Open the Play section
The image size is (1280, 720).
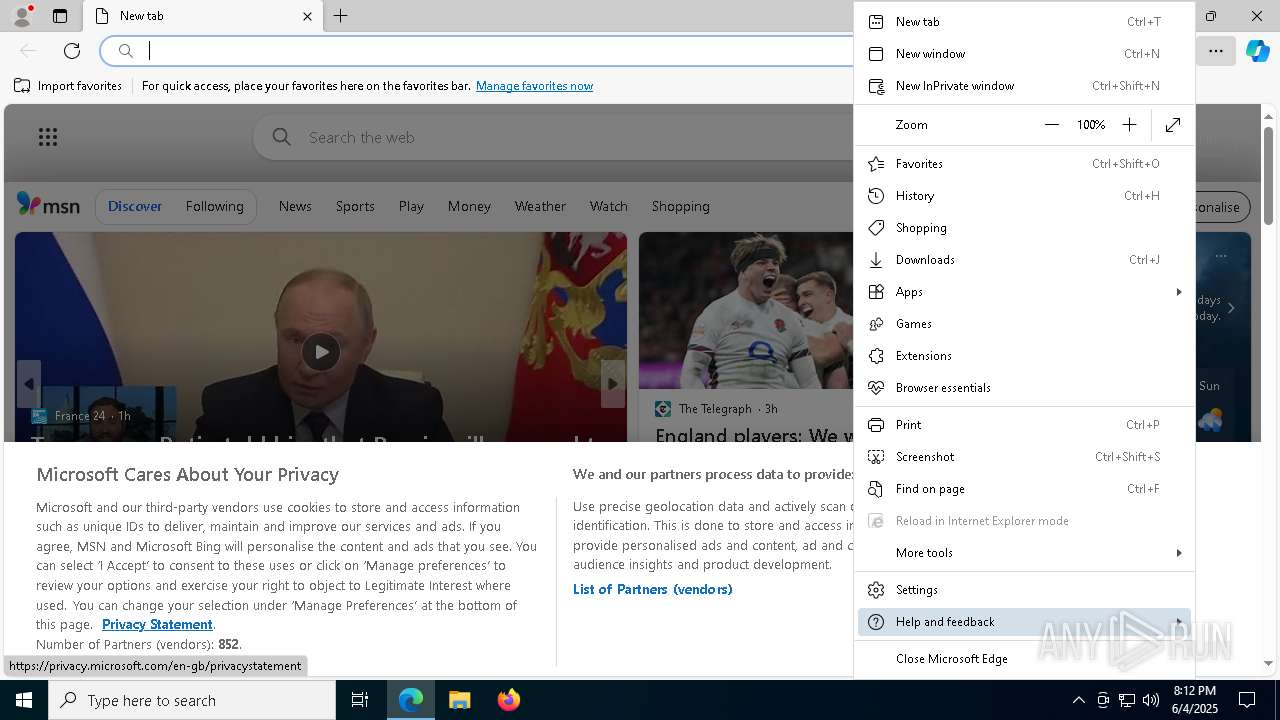pyautogui.click(x=411, y=206)
